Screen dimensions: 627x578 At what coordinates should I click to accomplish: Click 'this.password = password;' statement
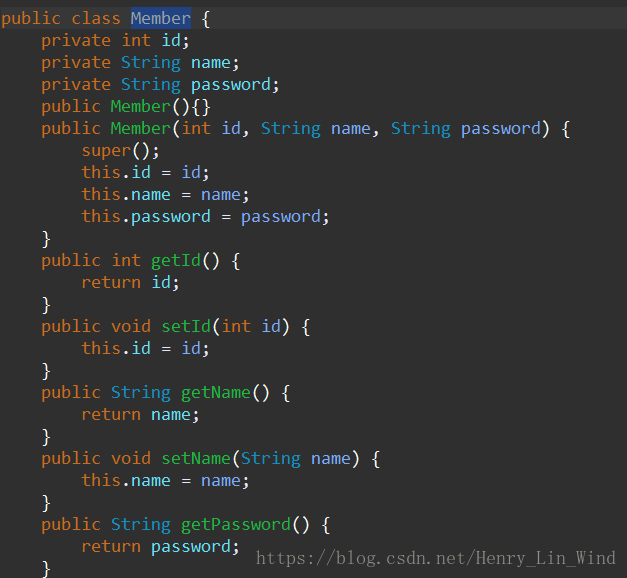pyautogui.click(x=206, y=217)
